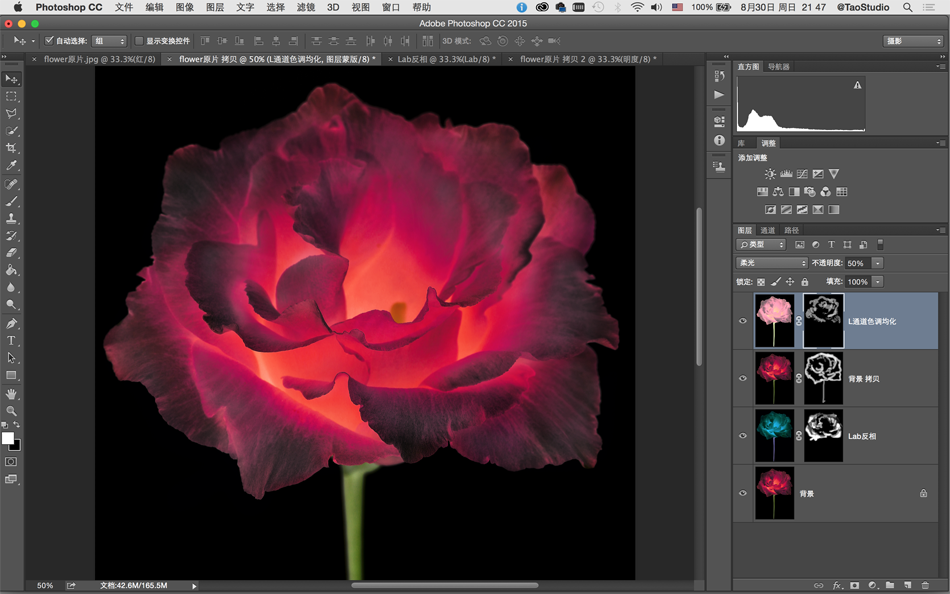Open fill slider dropdown arrow
950x594 pixels.
877,282
